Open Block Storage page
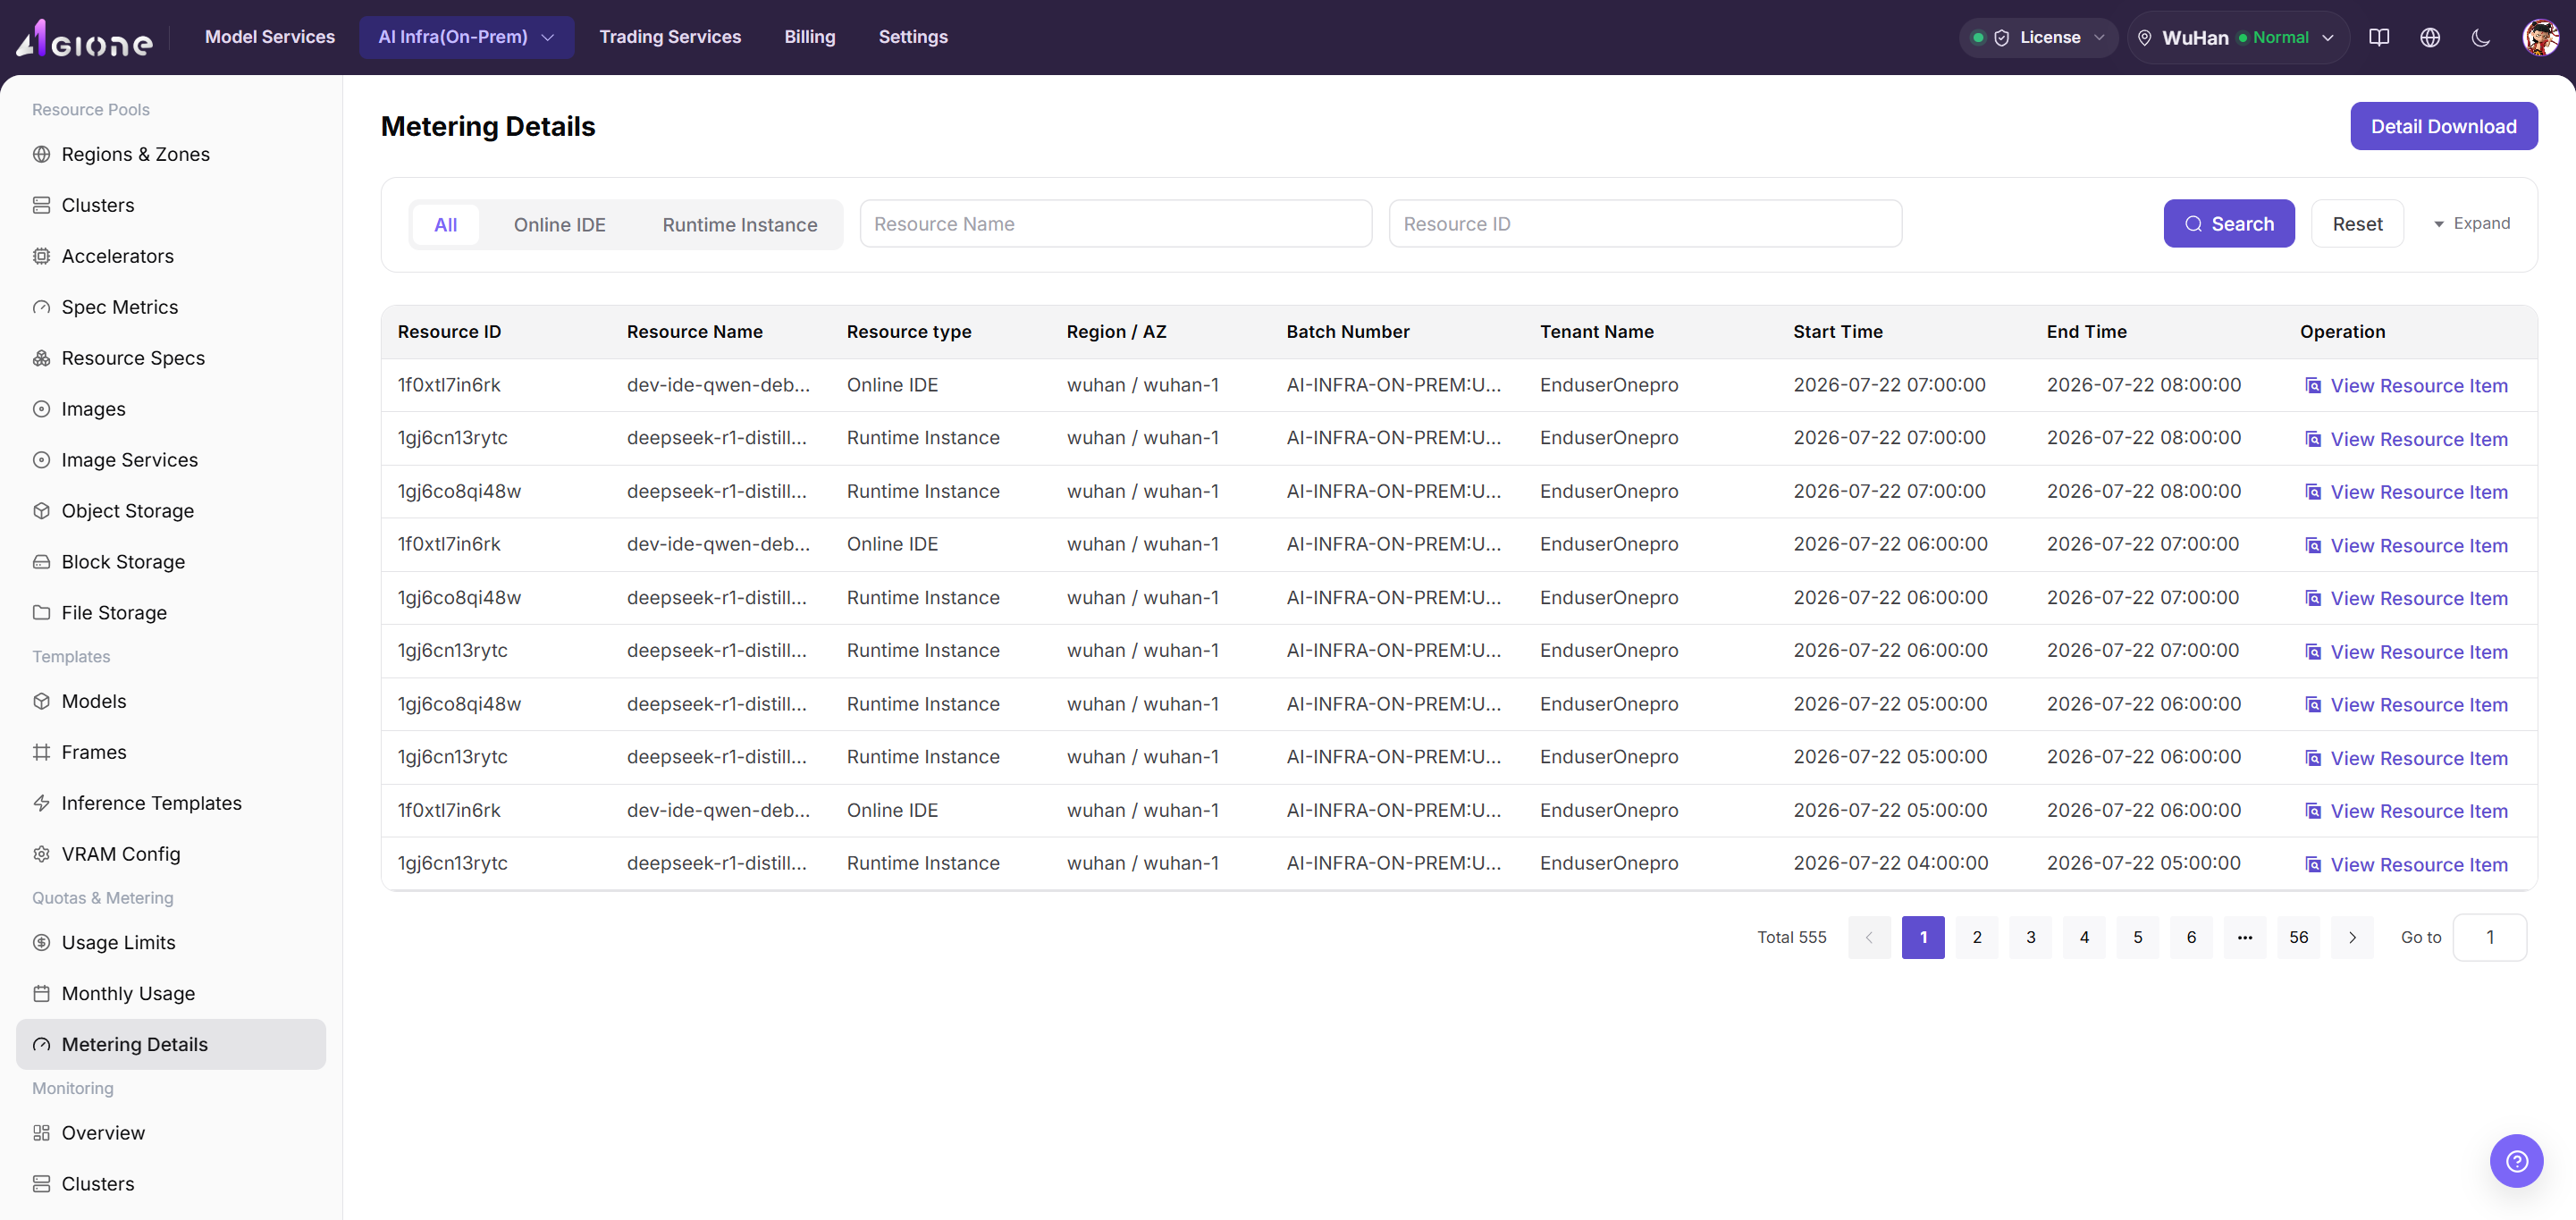 (x=171, y=562)
